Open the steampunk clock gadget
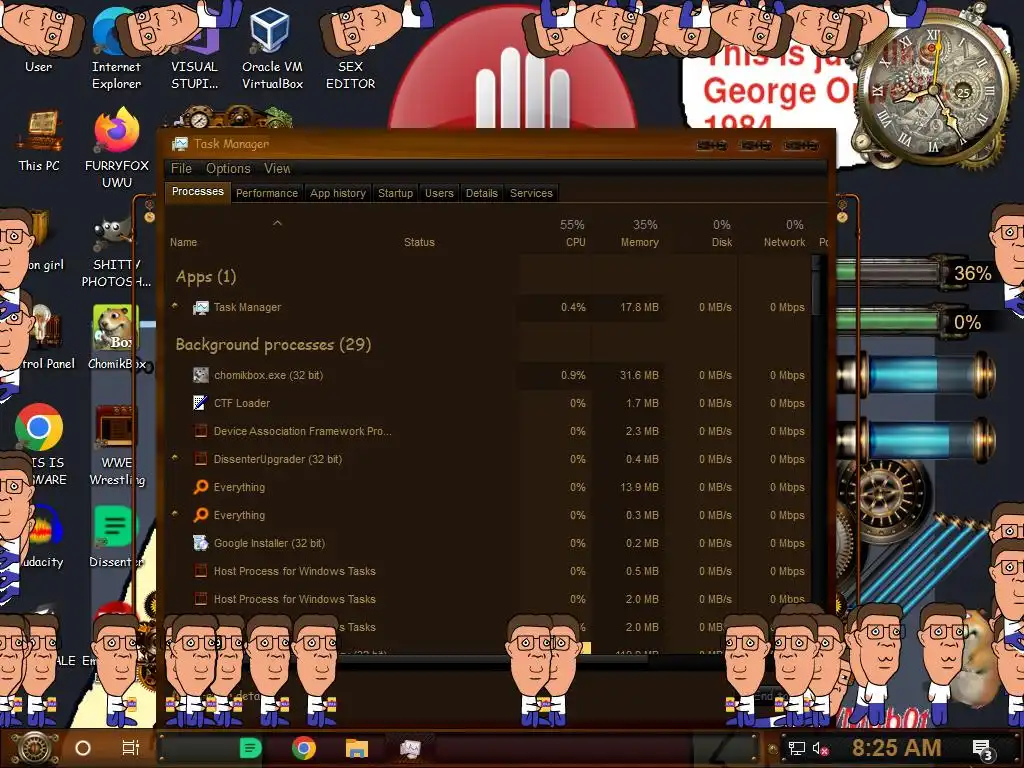Screen dimensions: 1024x768 coord(934,91)
